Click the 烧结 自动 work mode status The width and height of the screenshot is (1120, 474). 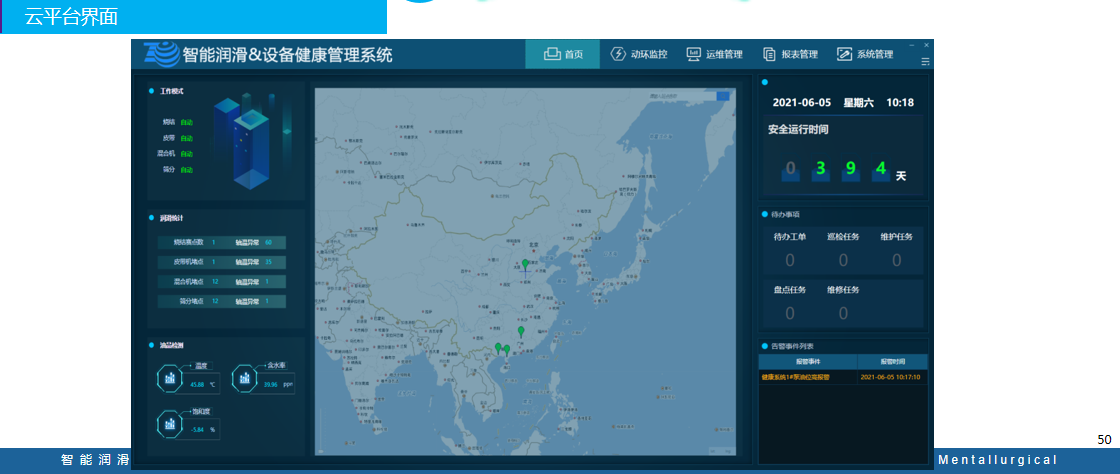pyautogui.click(x=186, y=122)
